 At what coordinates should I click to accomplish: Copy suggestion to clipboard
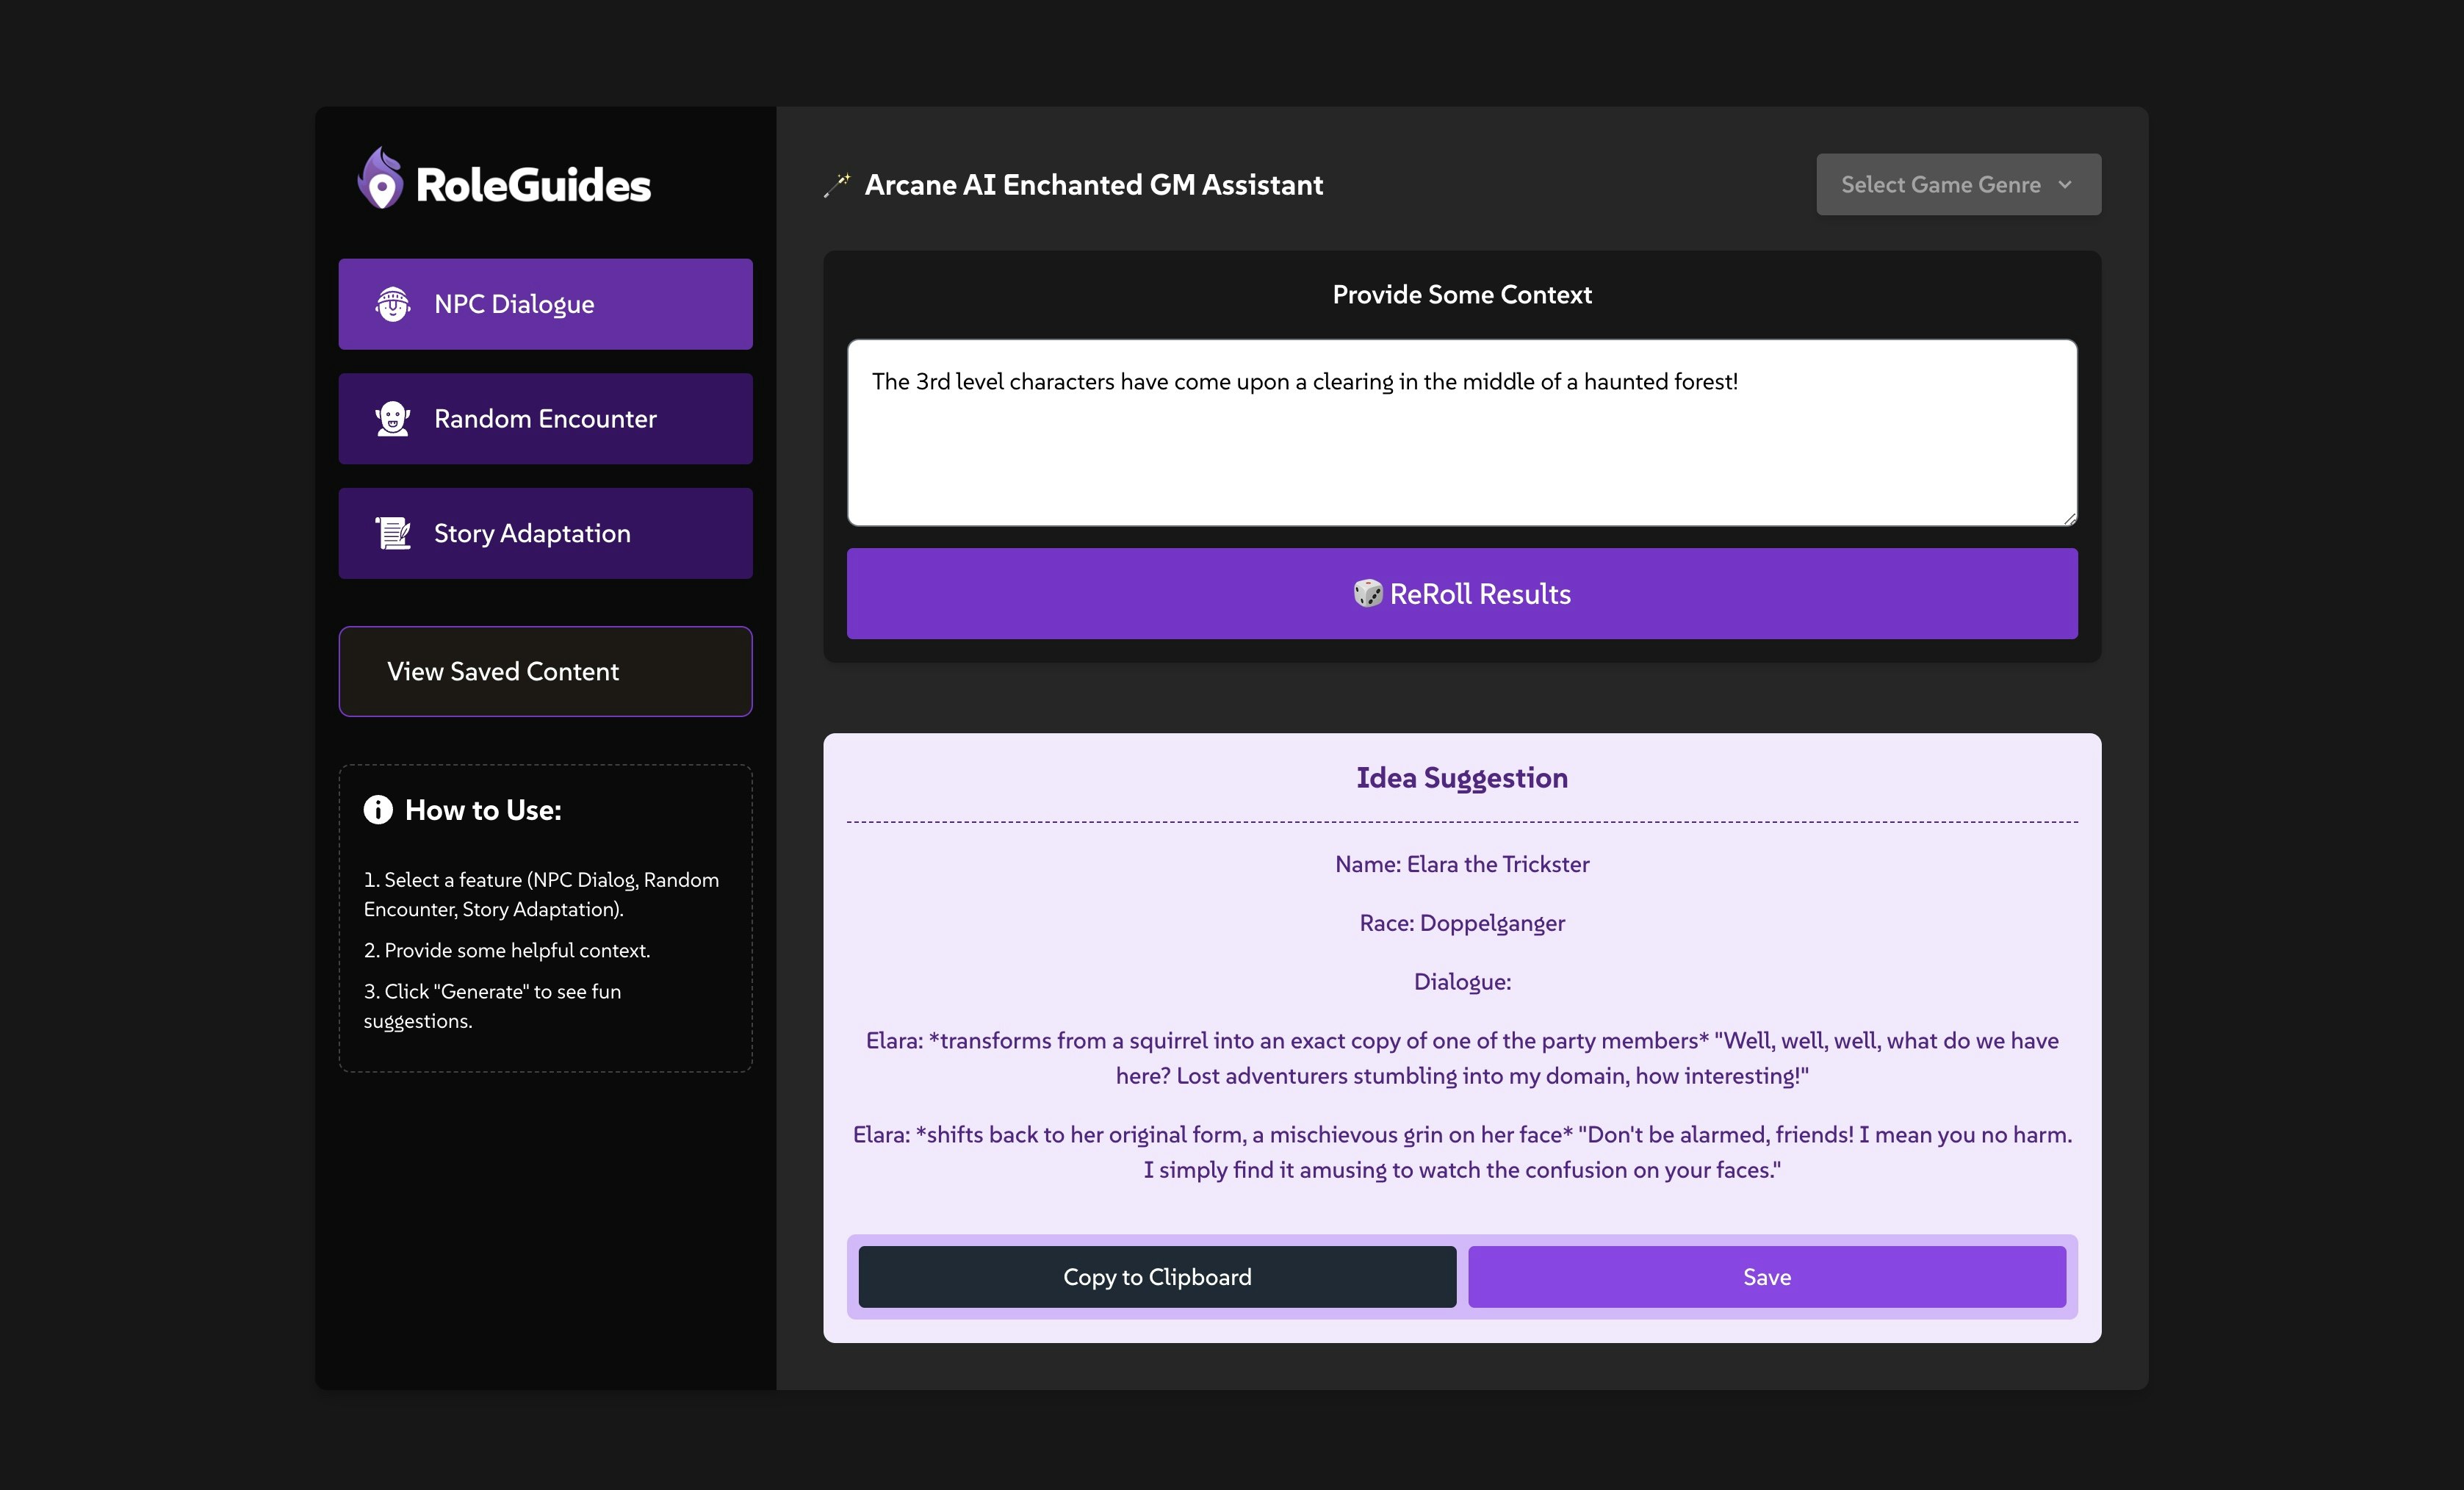click(x=1157, y=1277)
